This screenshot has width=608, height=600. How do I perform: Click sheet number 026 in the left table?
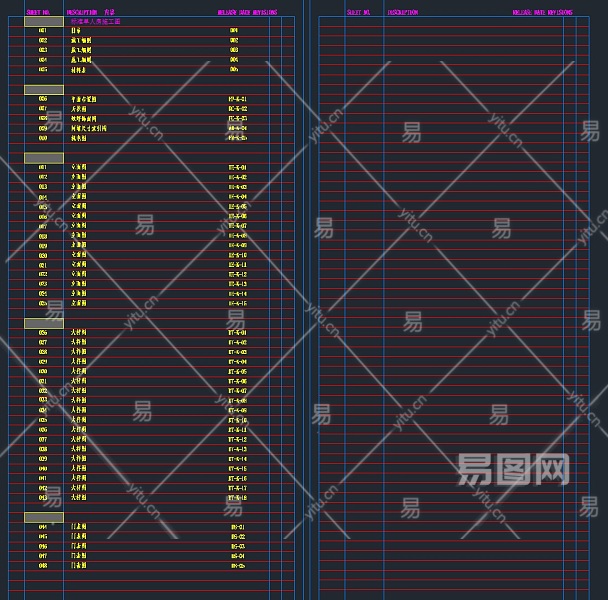click(x=43, y=333)
